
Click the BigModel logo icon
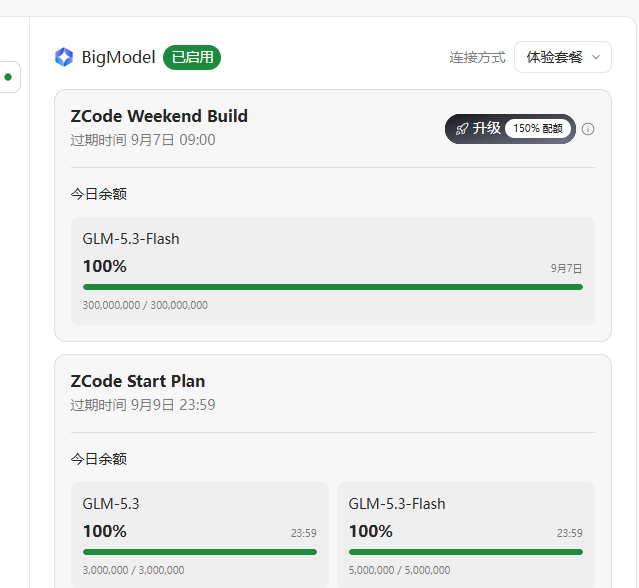(x=64, y=57)
